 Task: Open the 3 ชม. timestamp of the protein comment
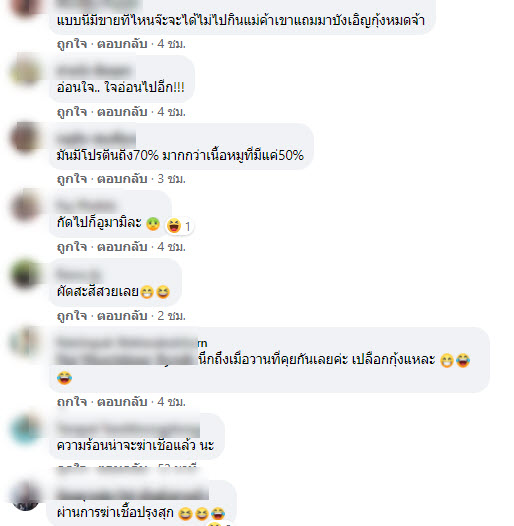click(171, 179)
